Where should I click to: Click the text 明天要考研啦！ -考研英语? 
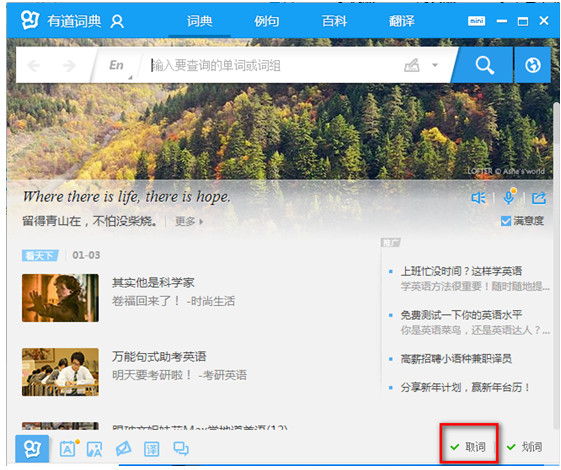180,375
